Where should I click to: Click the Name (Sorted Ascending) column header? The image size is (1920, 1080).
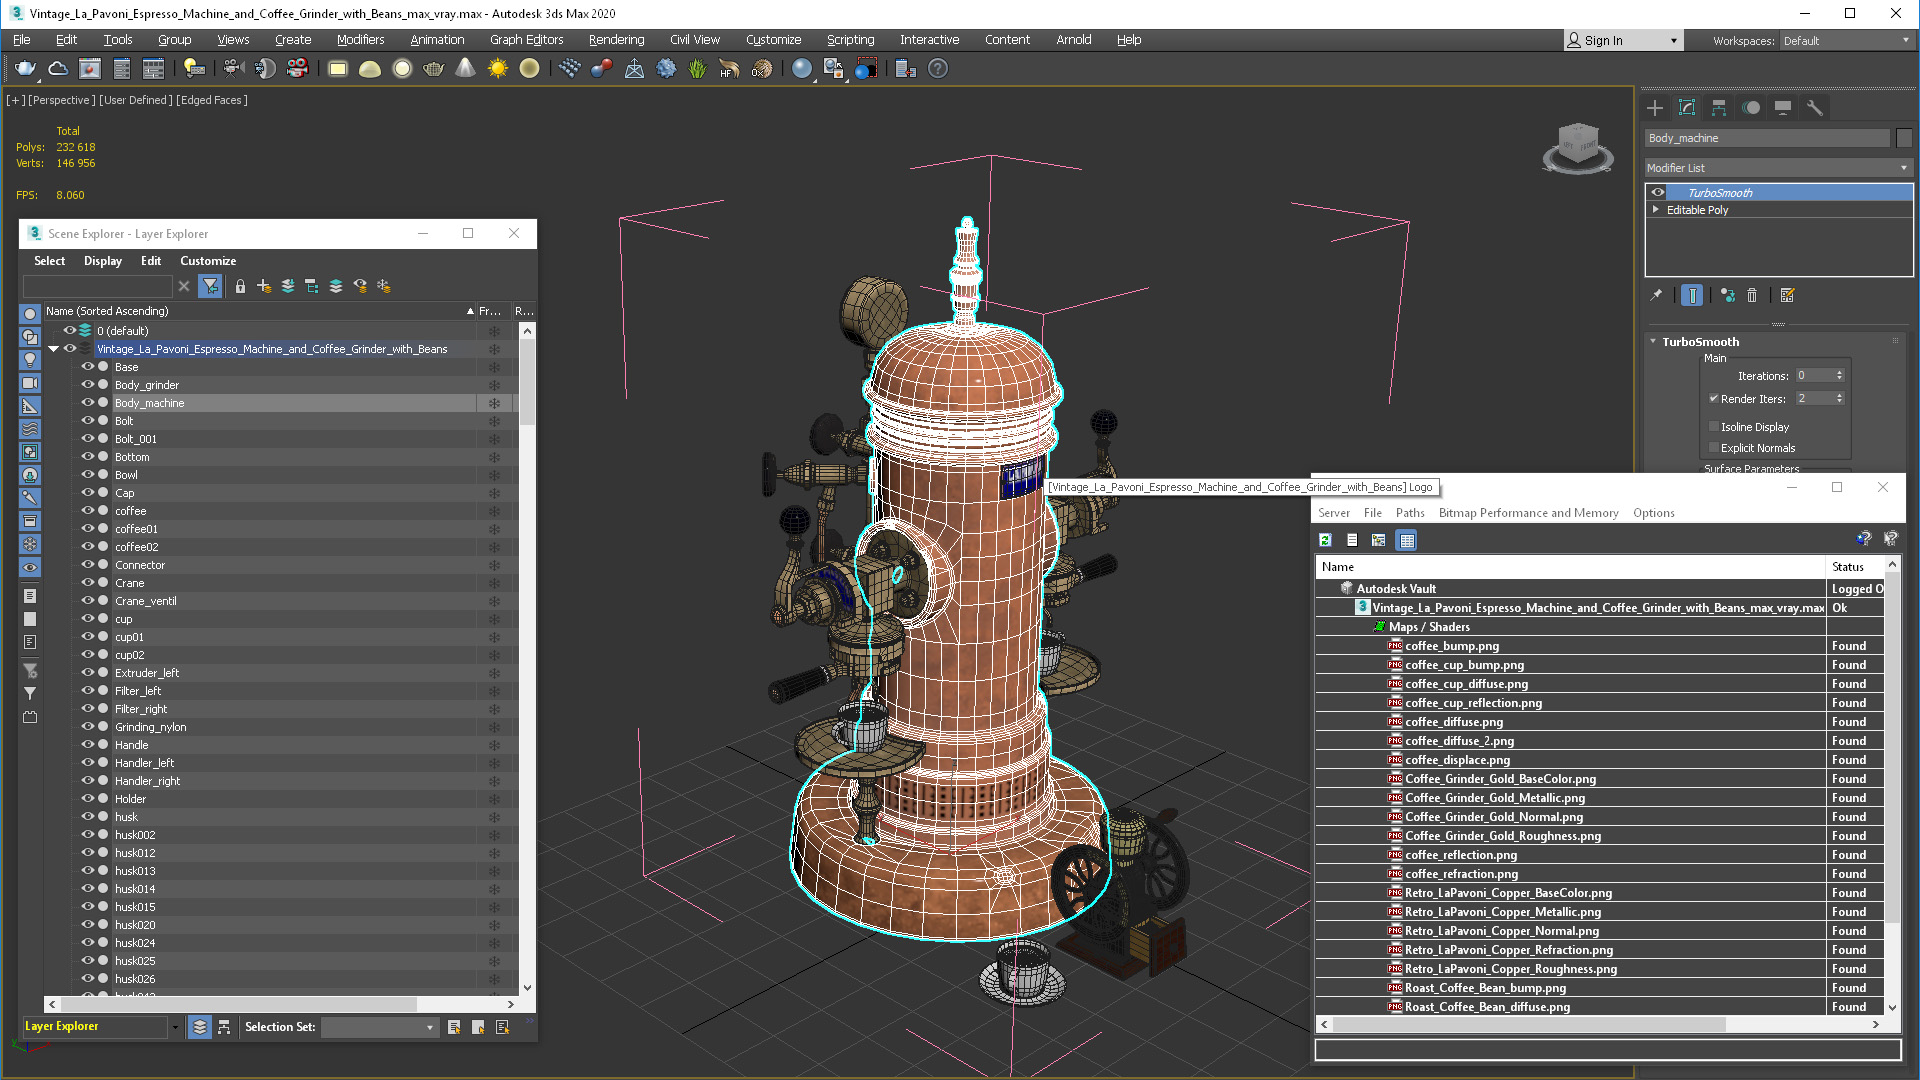(x=260, y=311)
